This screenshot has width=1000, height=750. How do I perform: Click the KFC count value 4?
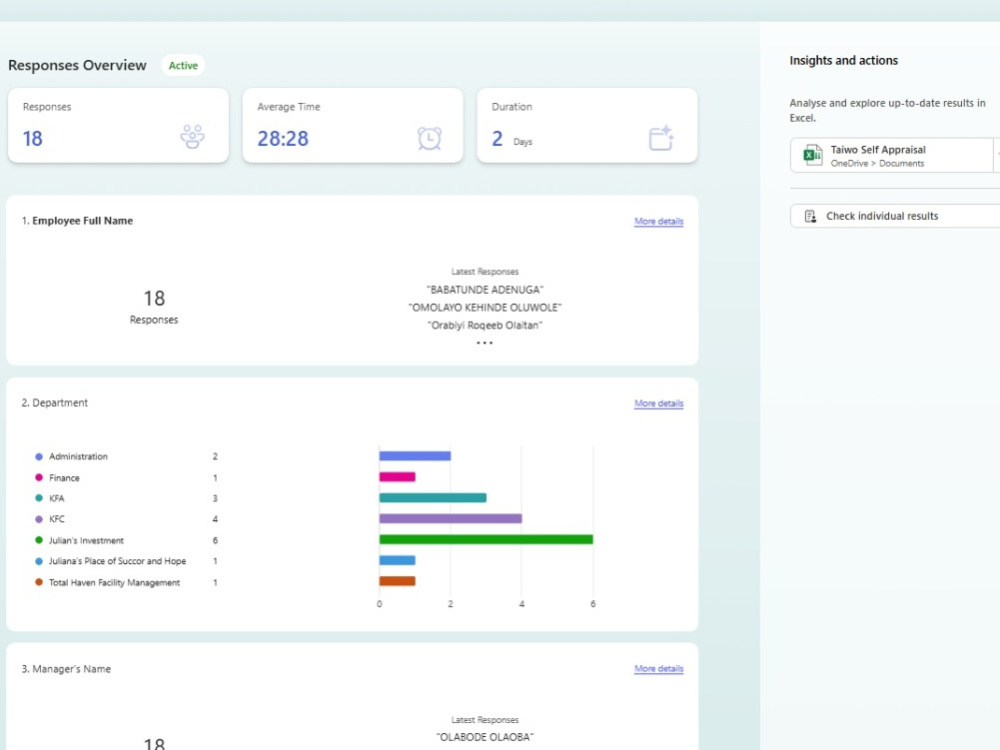pyautogui.click(x=215, y=519)
